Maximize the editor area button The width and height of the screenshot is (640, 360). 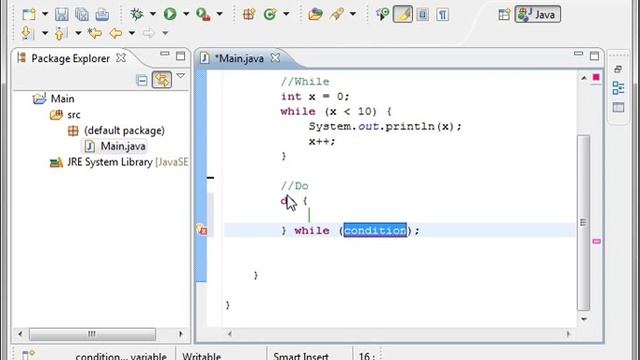click(x=594, y=56)
